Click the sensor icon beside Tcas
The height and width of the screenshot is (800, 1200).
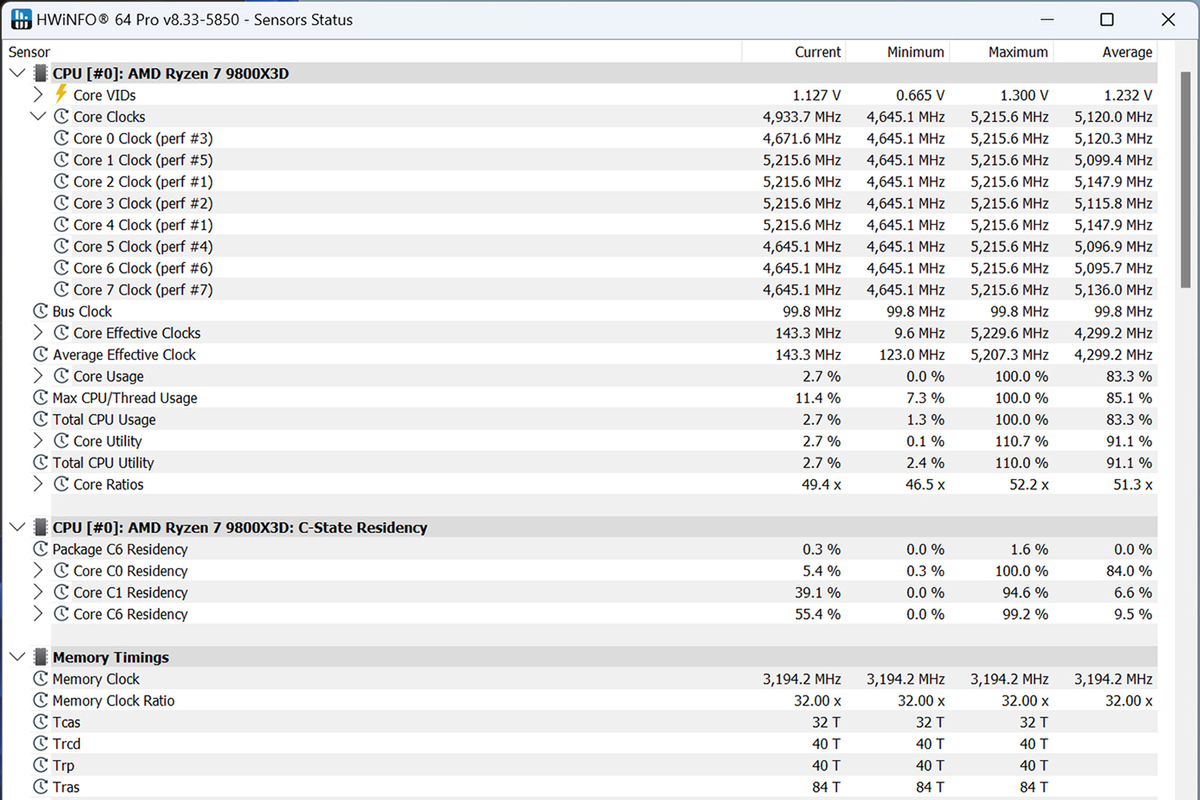coord(40,722)
